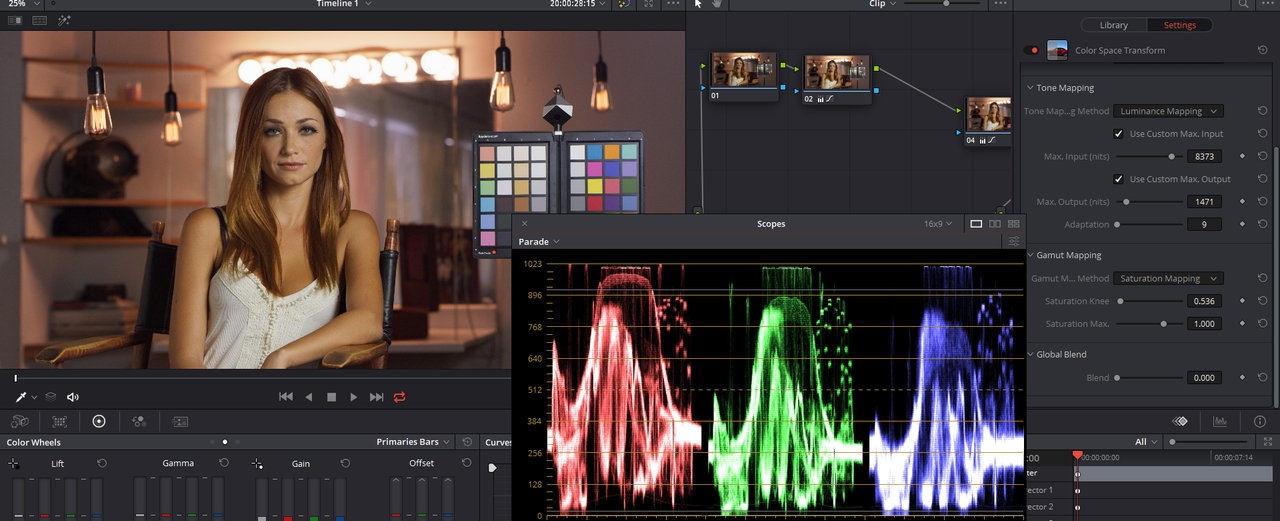The height and width of the screenshot is (521, 1280).
Task: Reset all Color Wheels palette settings
Action: [468, 442]
